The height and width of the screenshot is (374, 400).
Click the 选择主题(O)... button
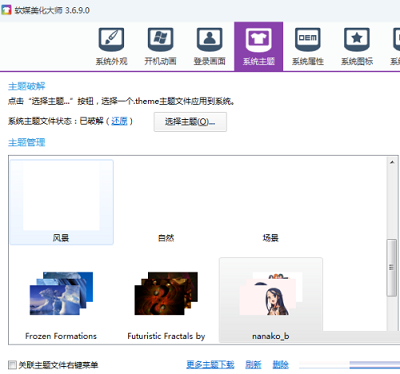[x=190, y=122]
